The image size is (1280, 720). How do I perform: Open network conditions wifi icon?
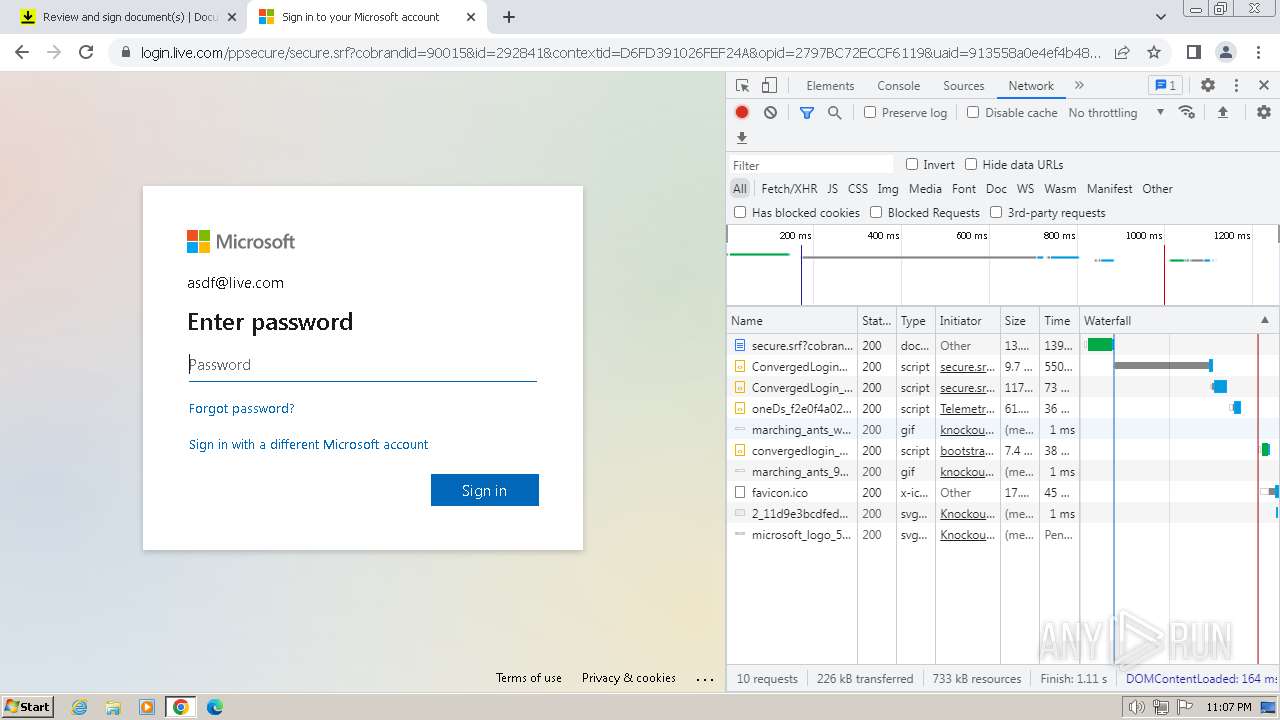tap(1187, 112)
